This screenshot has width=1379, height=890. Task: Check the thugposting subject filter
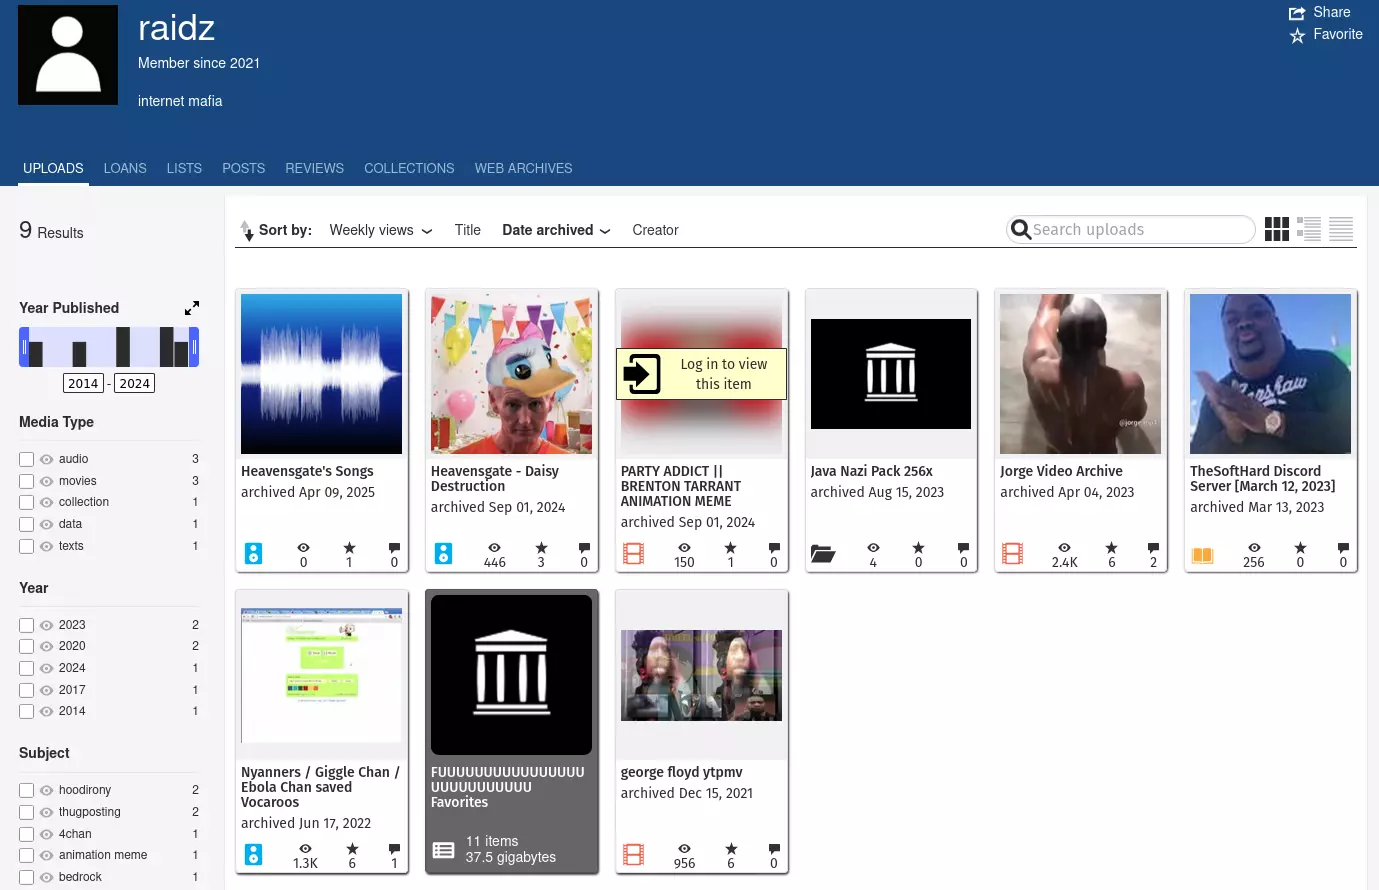coord(27,812)
